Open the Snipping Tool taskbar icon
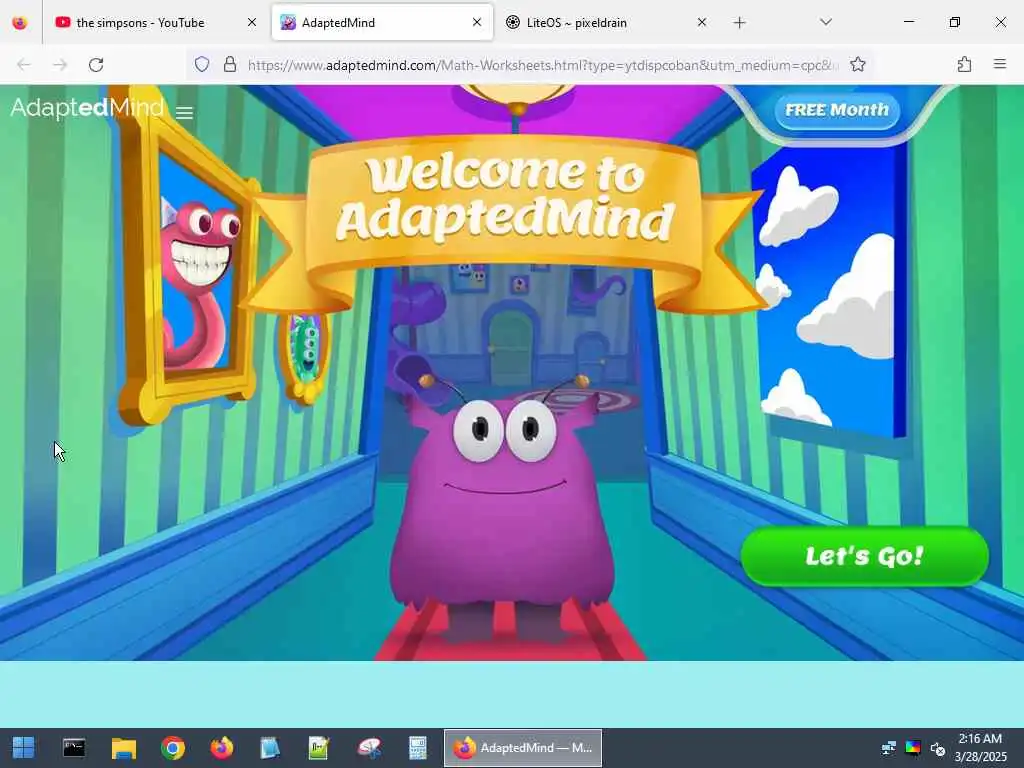Screen dimensions: 1024x768 coord(369,748)
